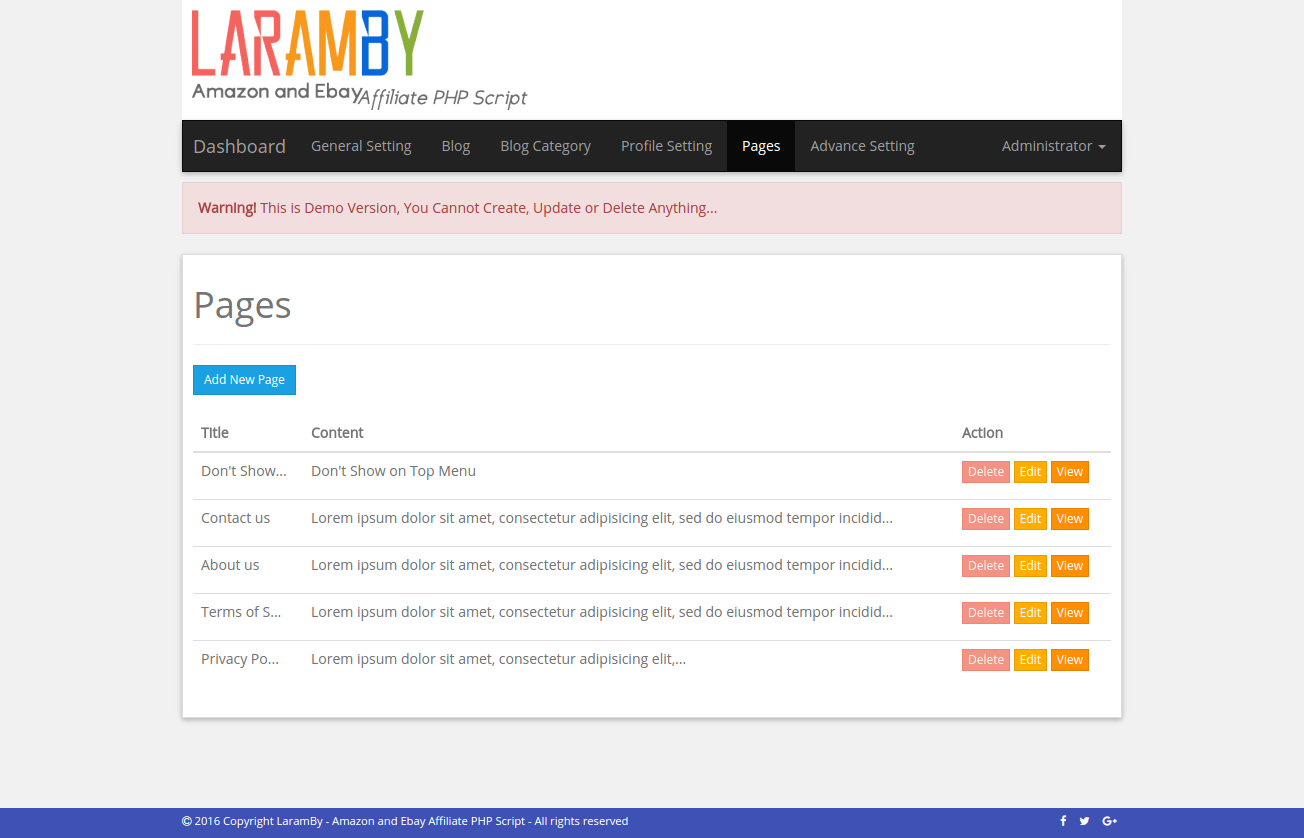Open Advance Setting in the navbar
1304x838 pixels.
coord(862,146)
